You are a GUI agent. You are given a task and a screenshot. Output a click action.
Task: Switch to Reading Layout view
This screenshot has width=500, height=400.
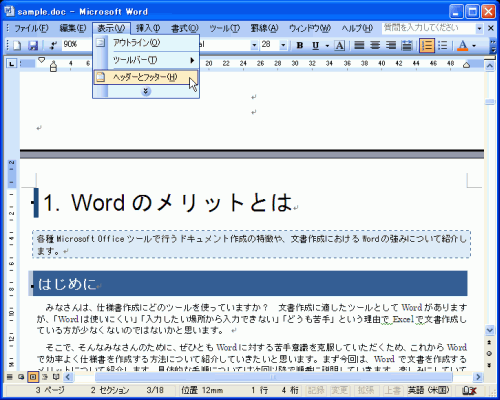(x=56, y=377)
